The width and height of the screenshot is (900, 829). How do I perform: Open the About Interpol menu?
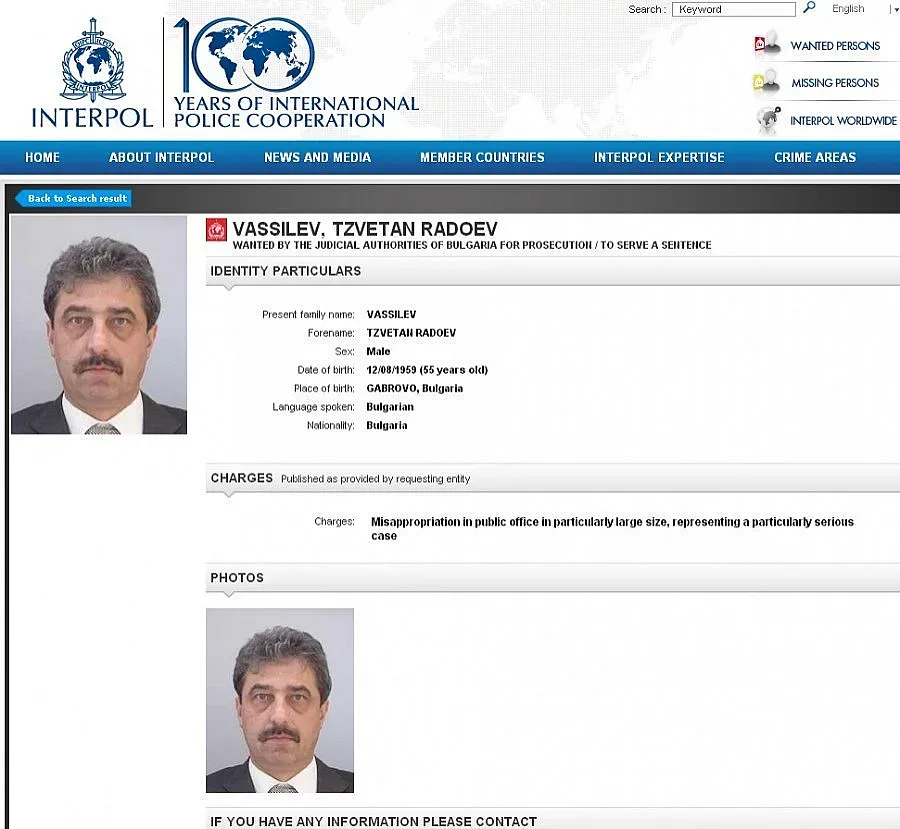[x=161, y=157]
